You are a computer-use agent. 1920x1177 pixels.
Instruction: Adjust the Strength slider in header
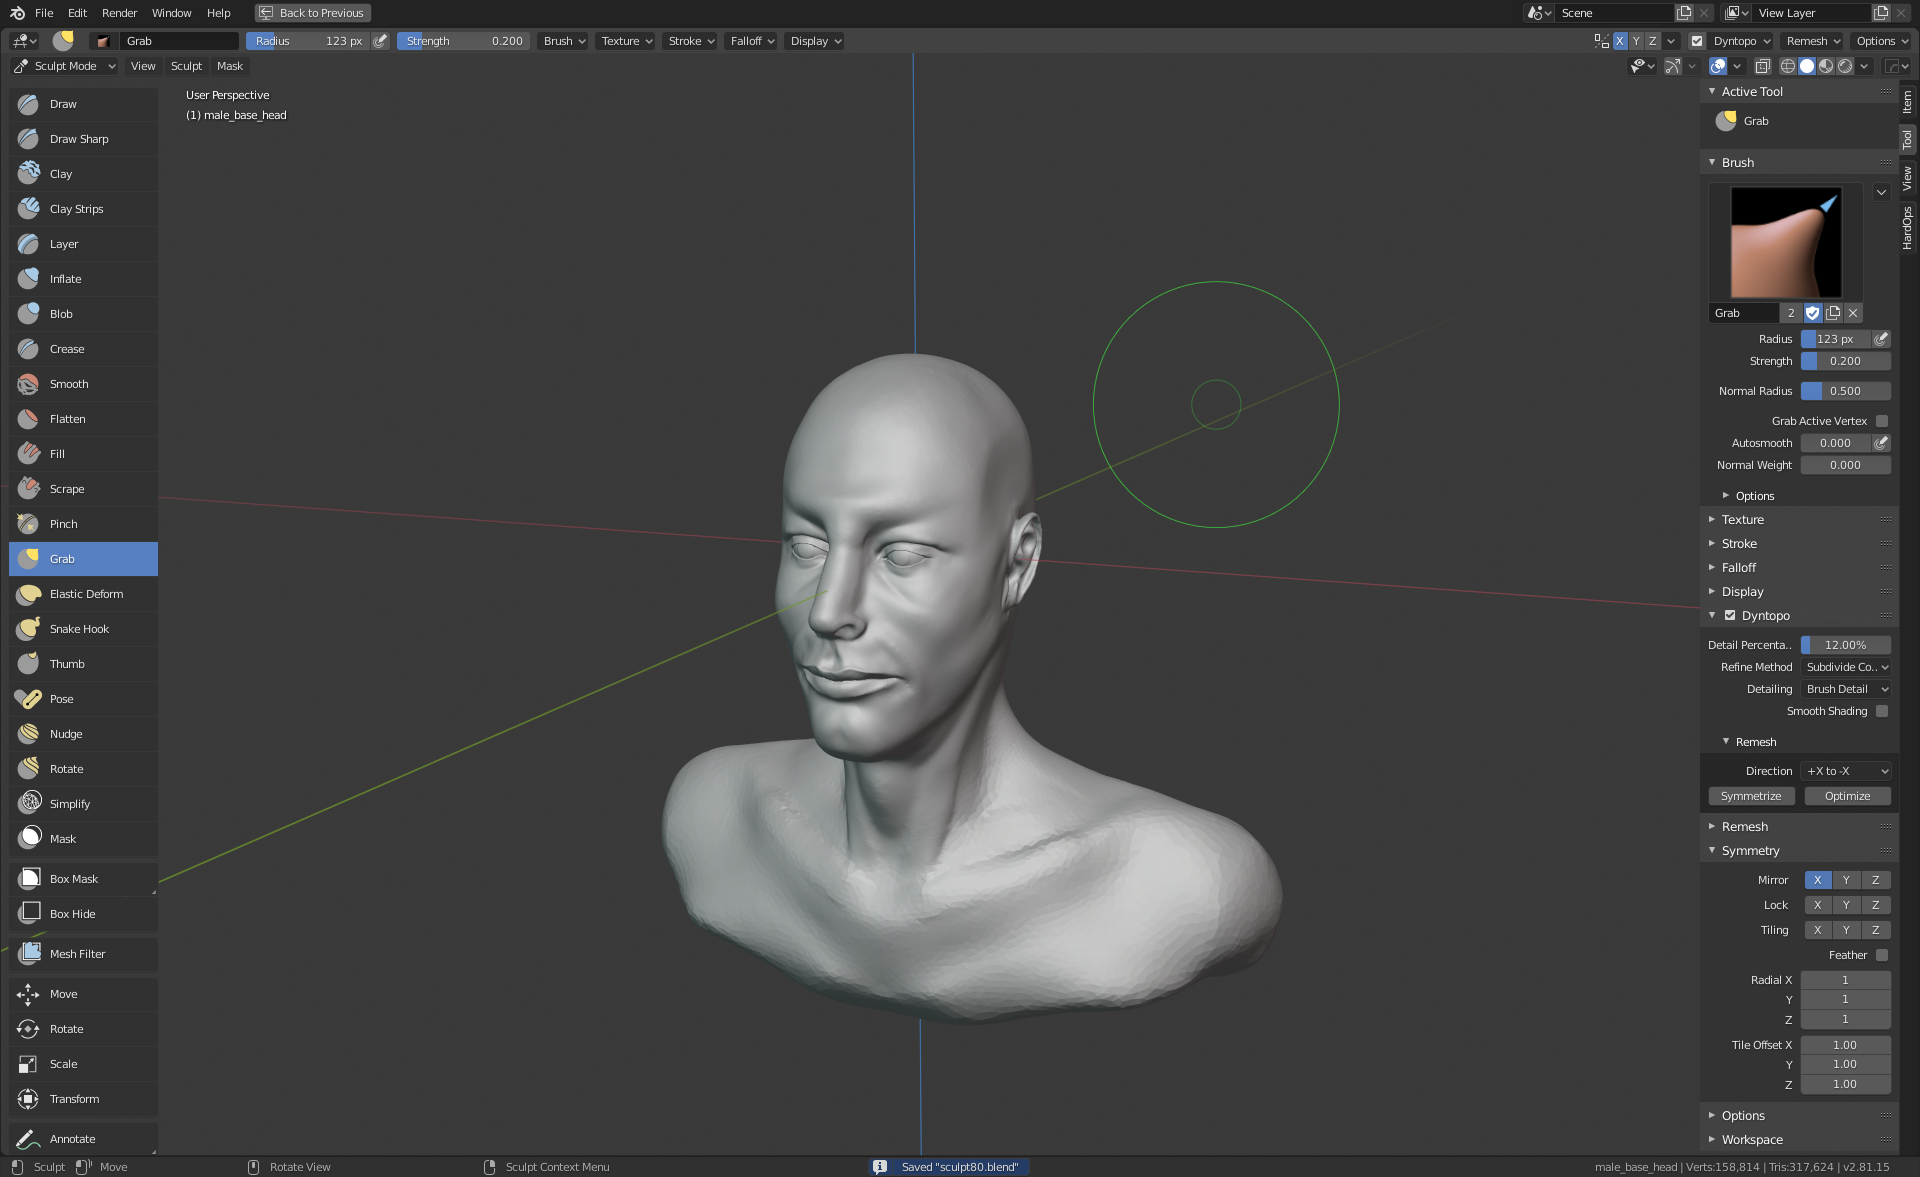tap(464, 41)
